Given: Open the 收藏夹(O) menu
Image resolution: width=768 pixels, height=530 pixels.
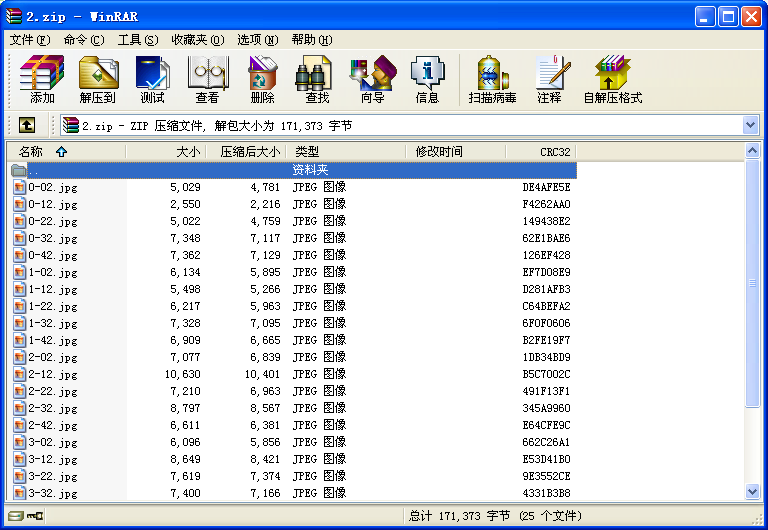Looking at the screenshot, I should [196, 40].
